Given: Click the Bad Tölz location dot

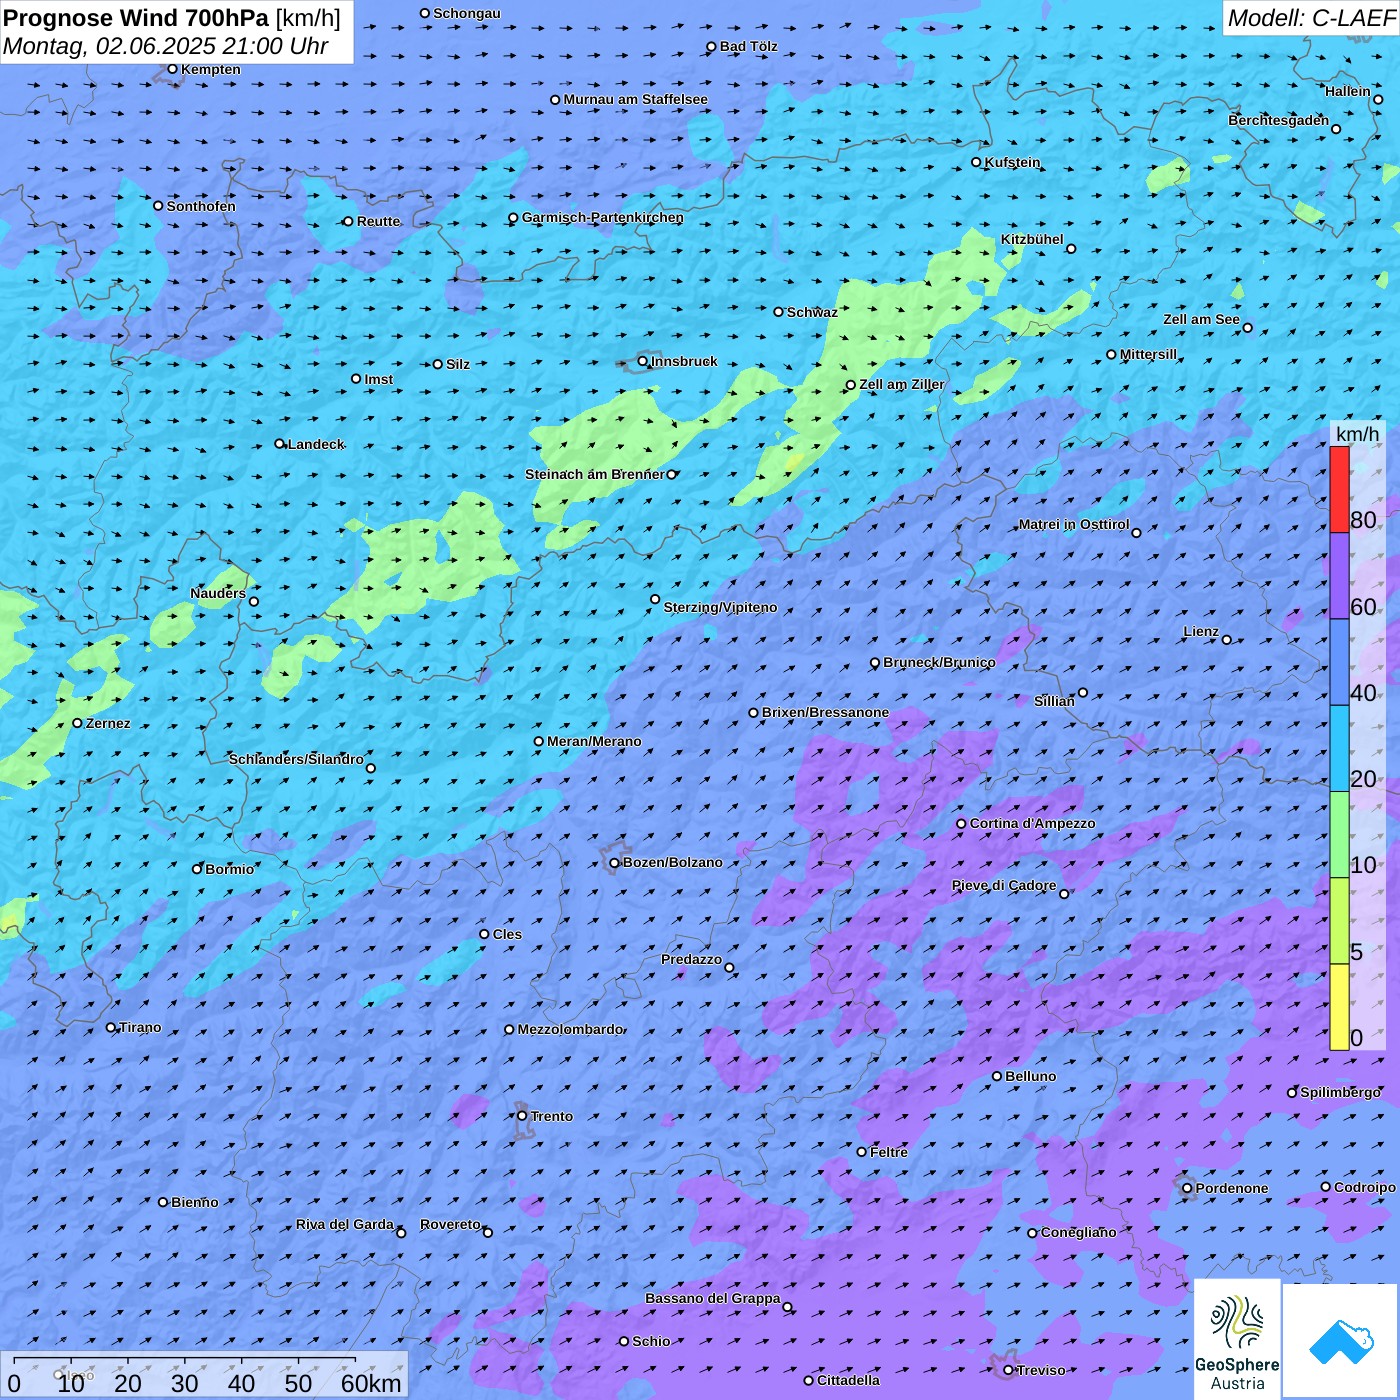Looking at the screenshot, I should (x=712, y=46).
